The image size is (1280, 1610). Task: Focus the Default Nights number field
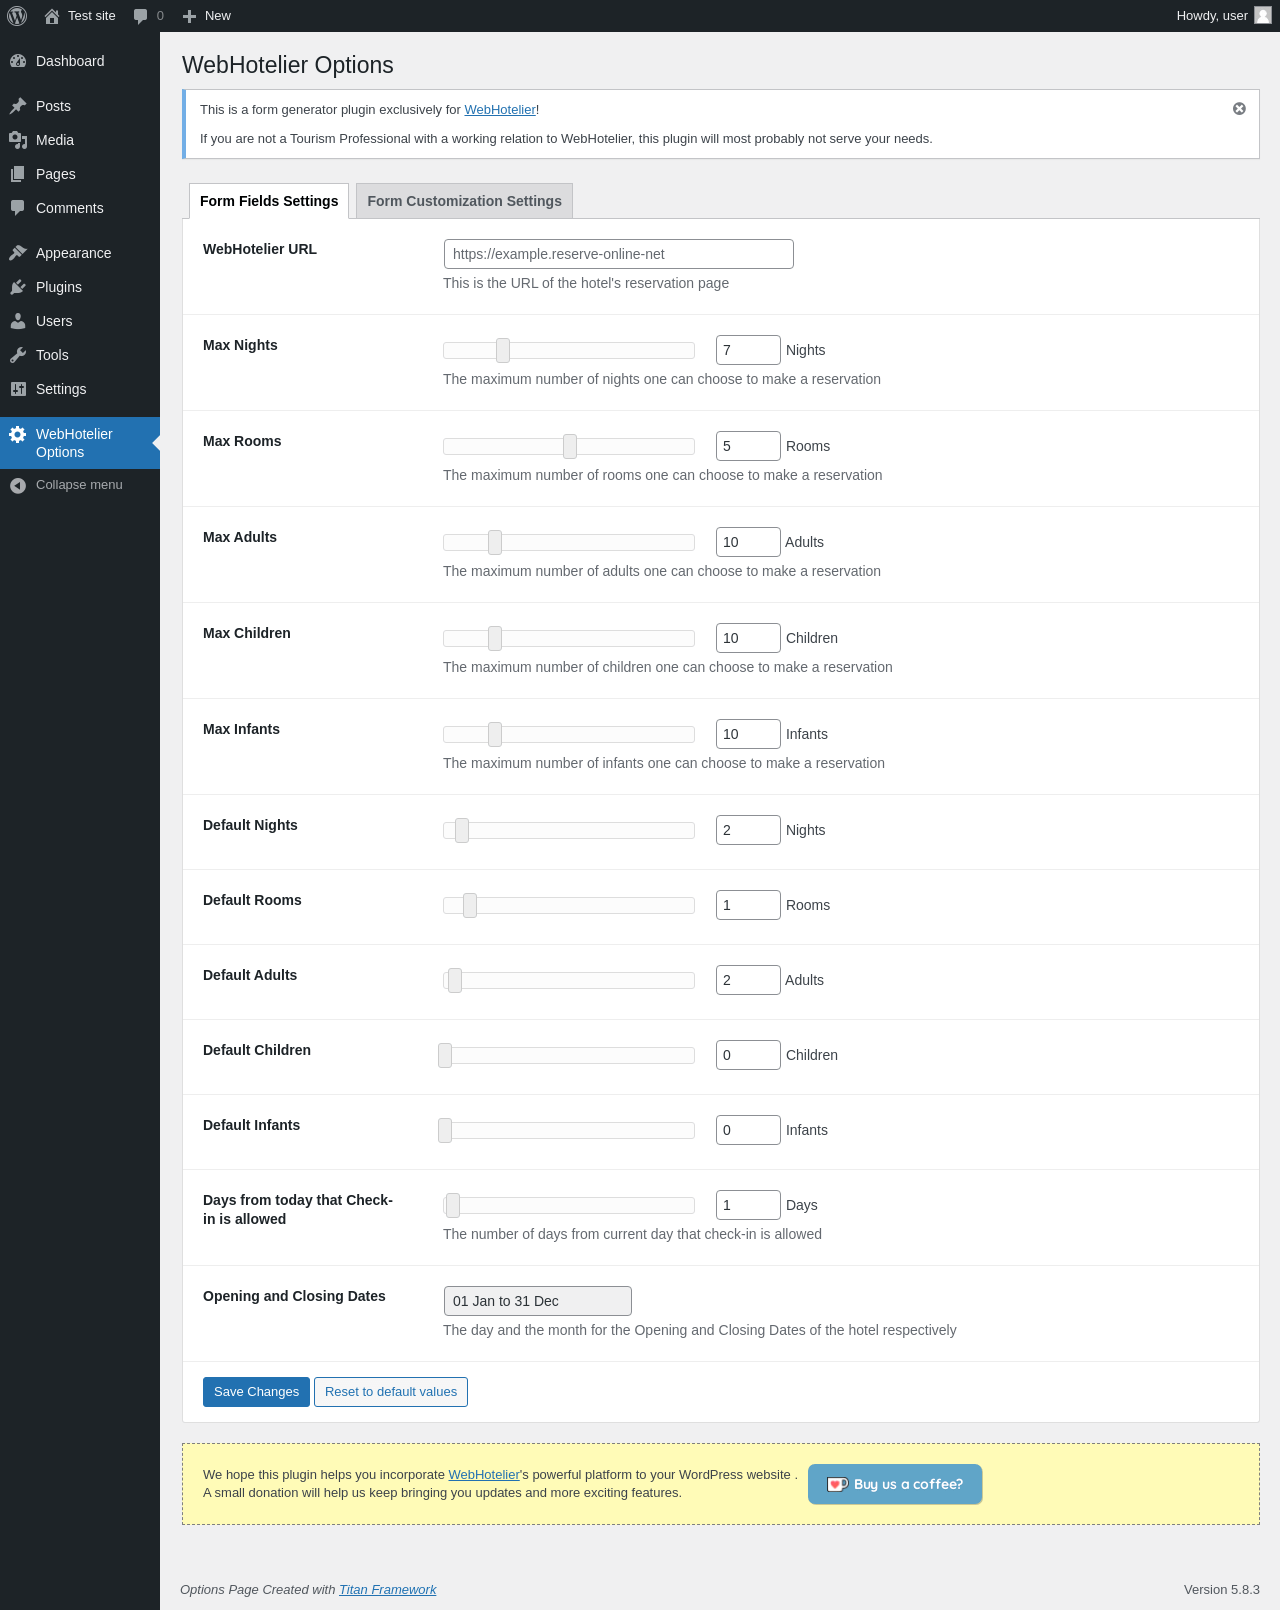coord(748,830)
